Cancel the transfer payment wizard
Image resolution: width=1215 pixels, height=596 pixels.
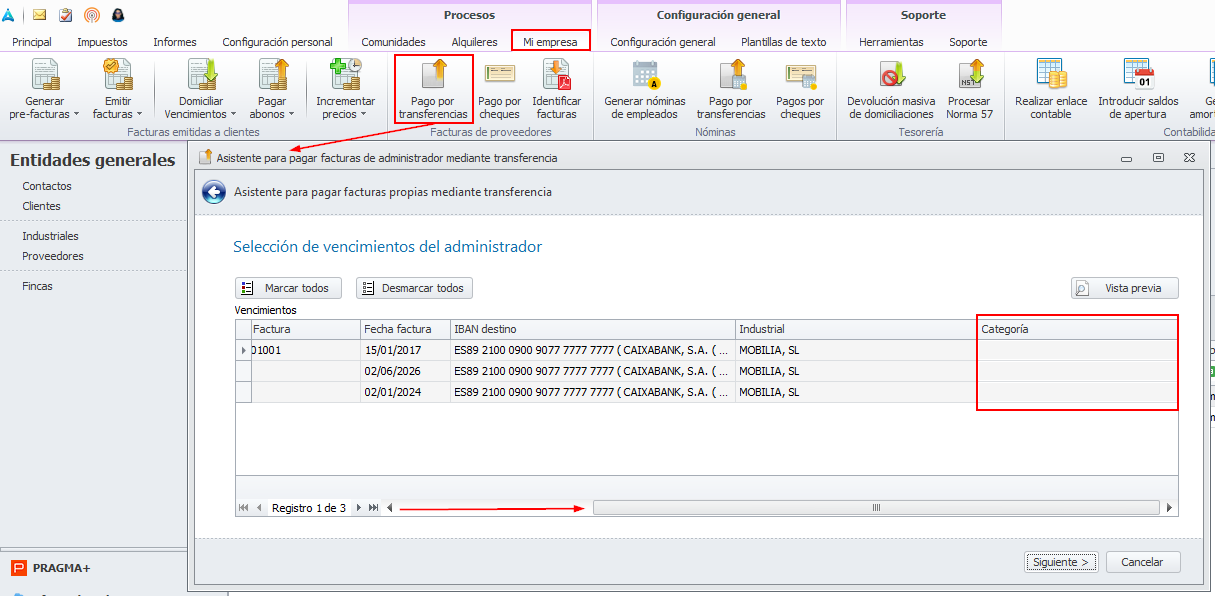tap(1142, 562)
